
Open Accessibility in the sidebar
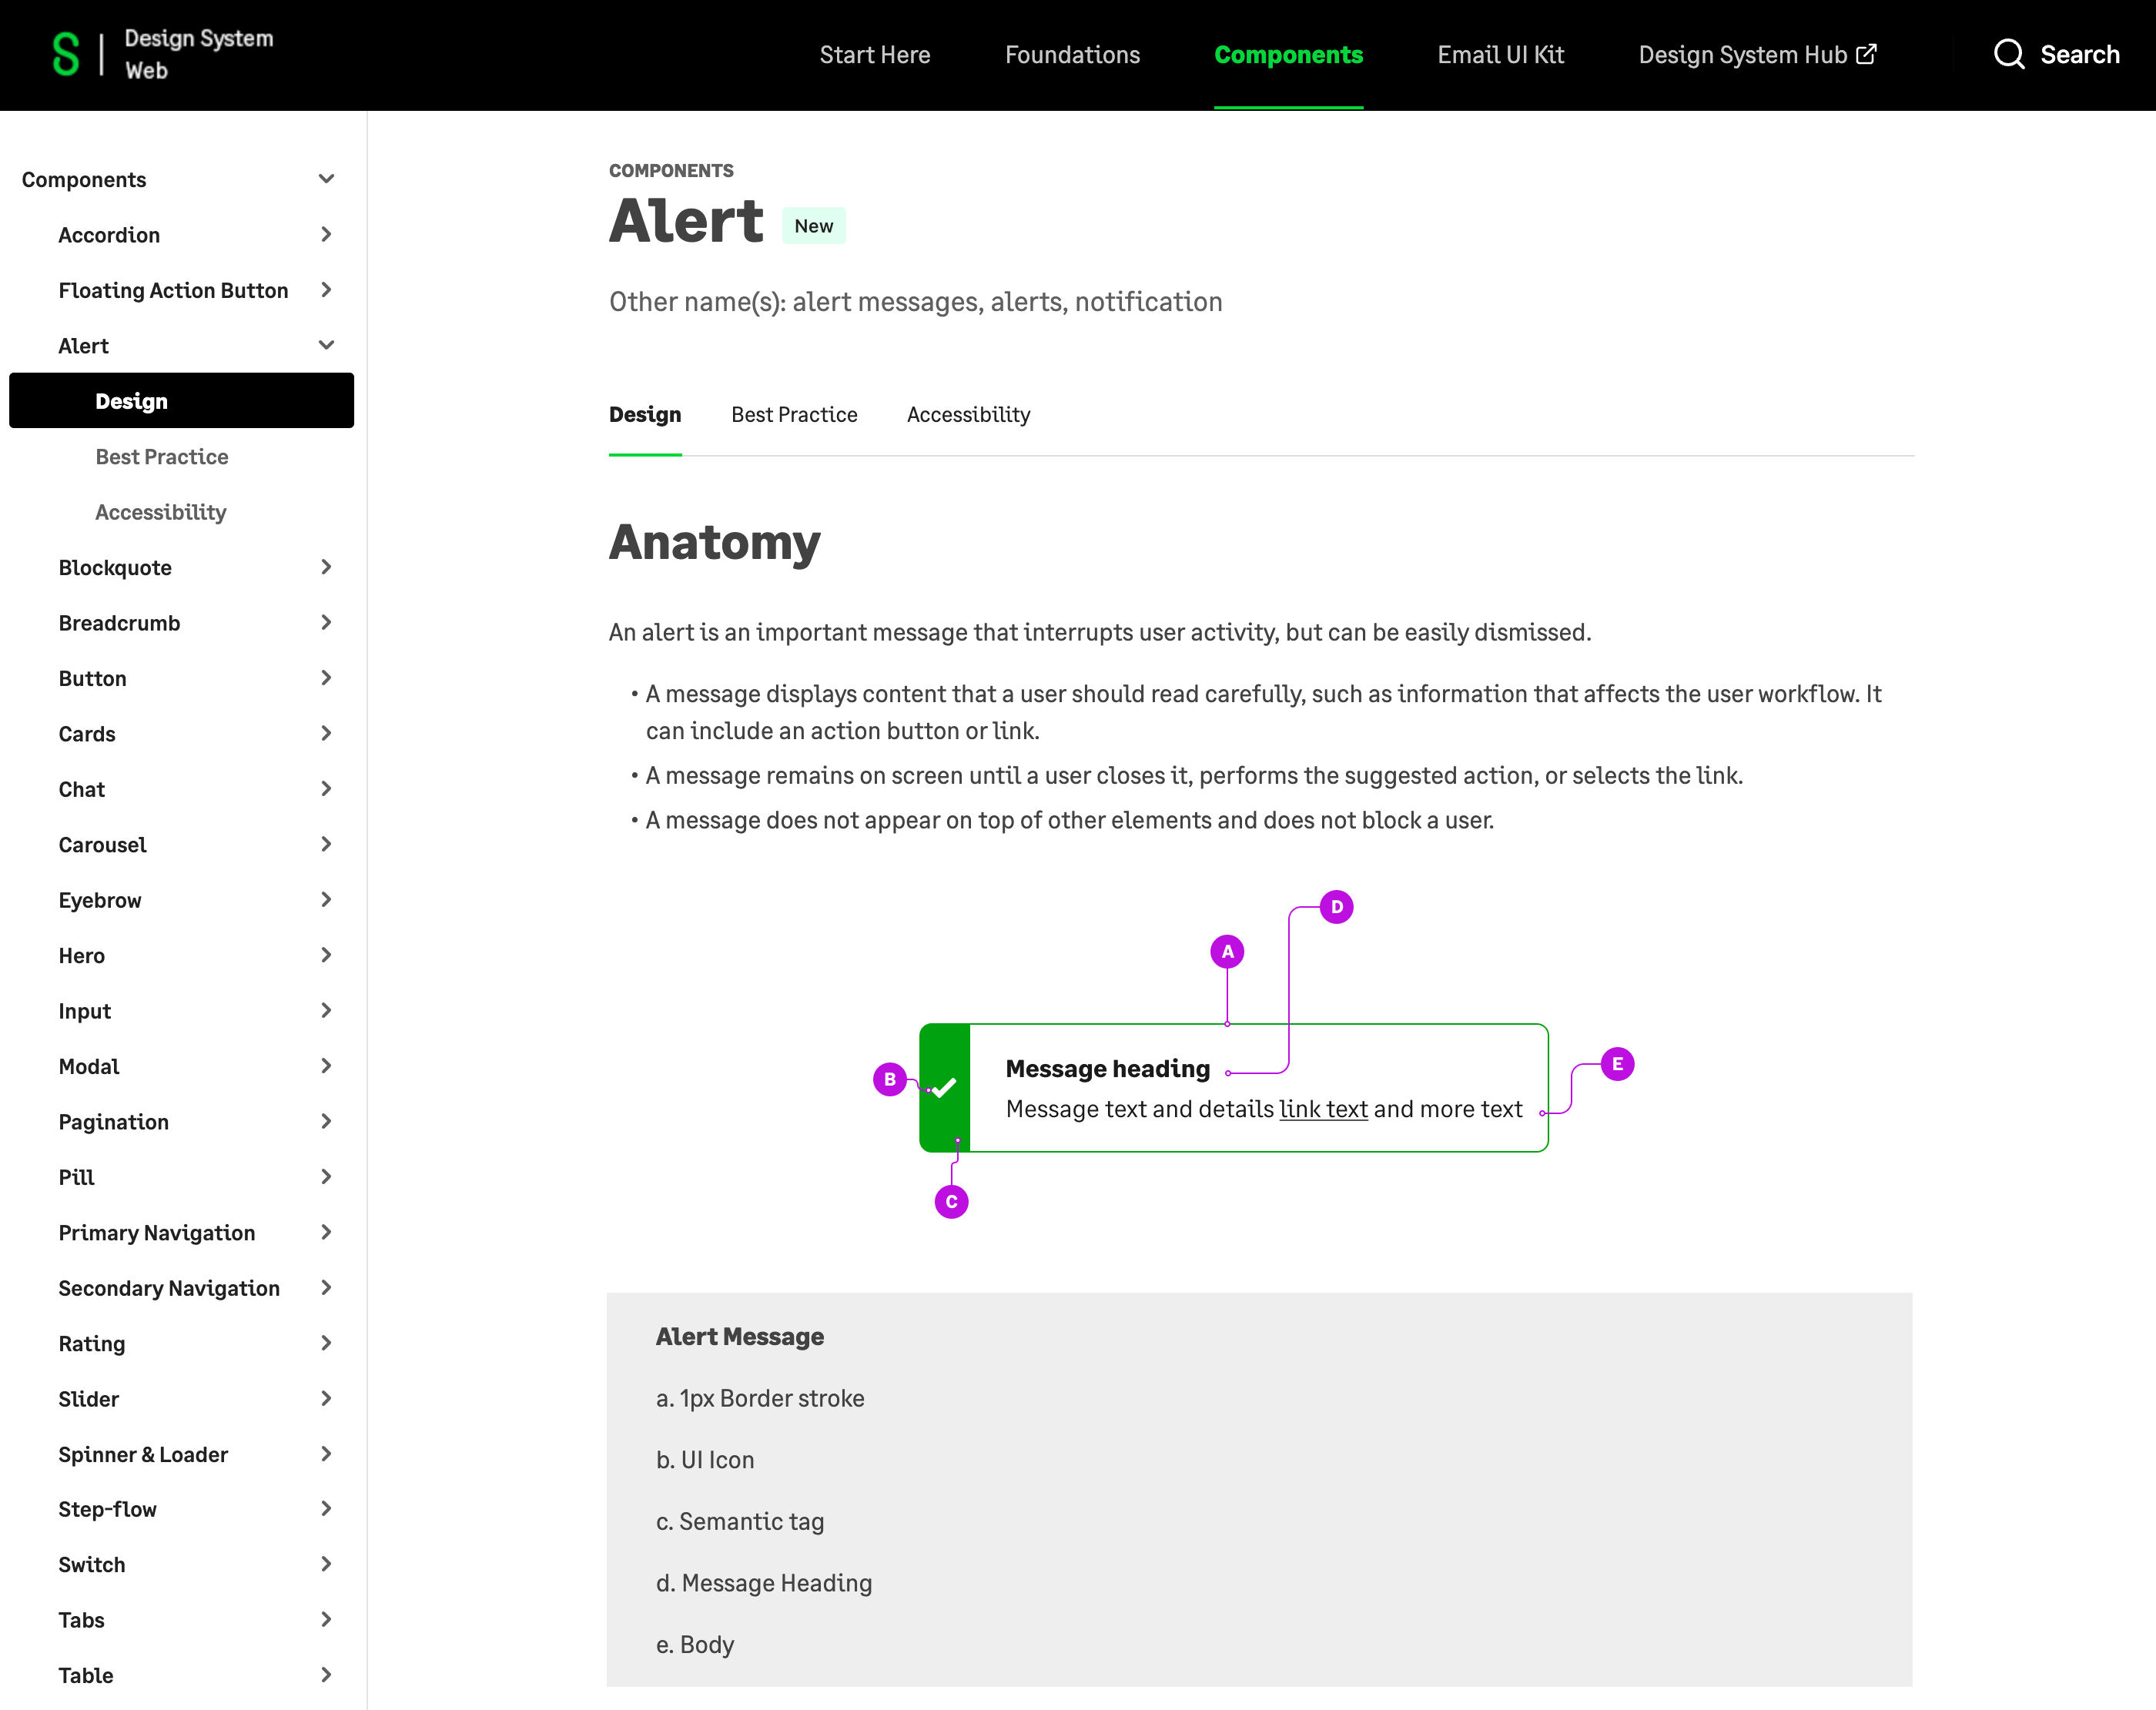point(160,512)
